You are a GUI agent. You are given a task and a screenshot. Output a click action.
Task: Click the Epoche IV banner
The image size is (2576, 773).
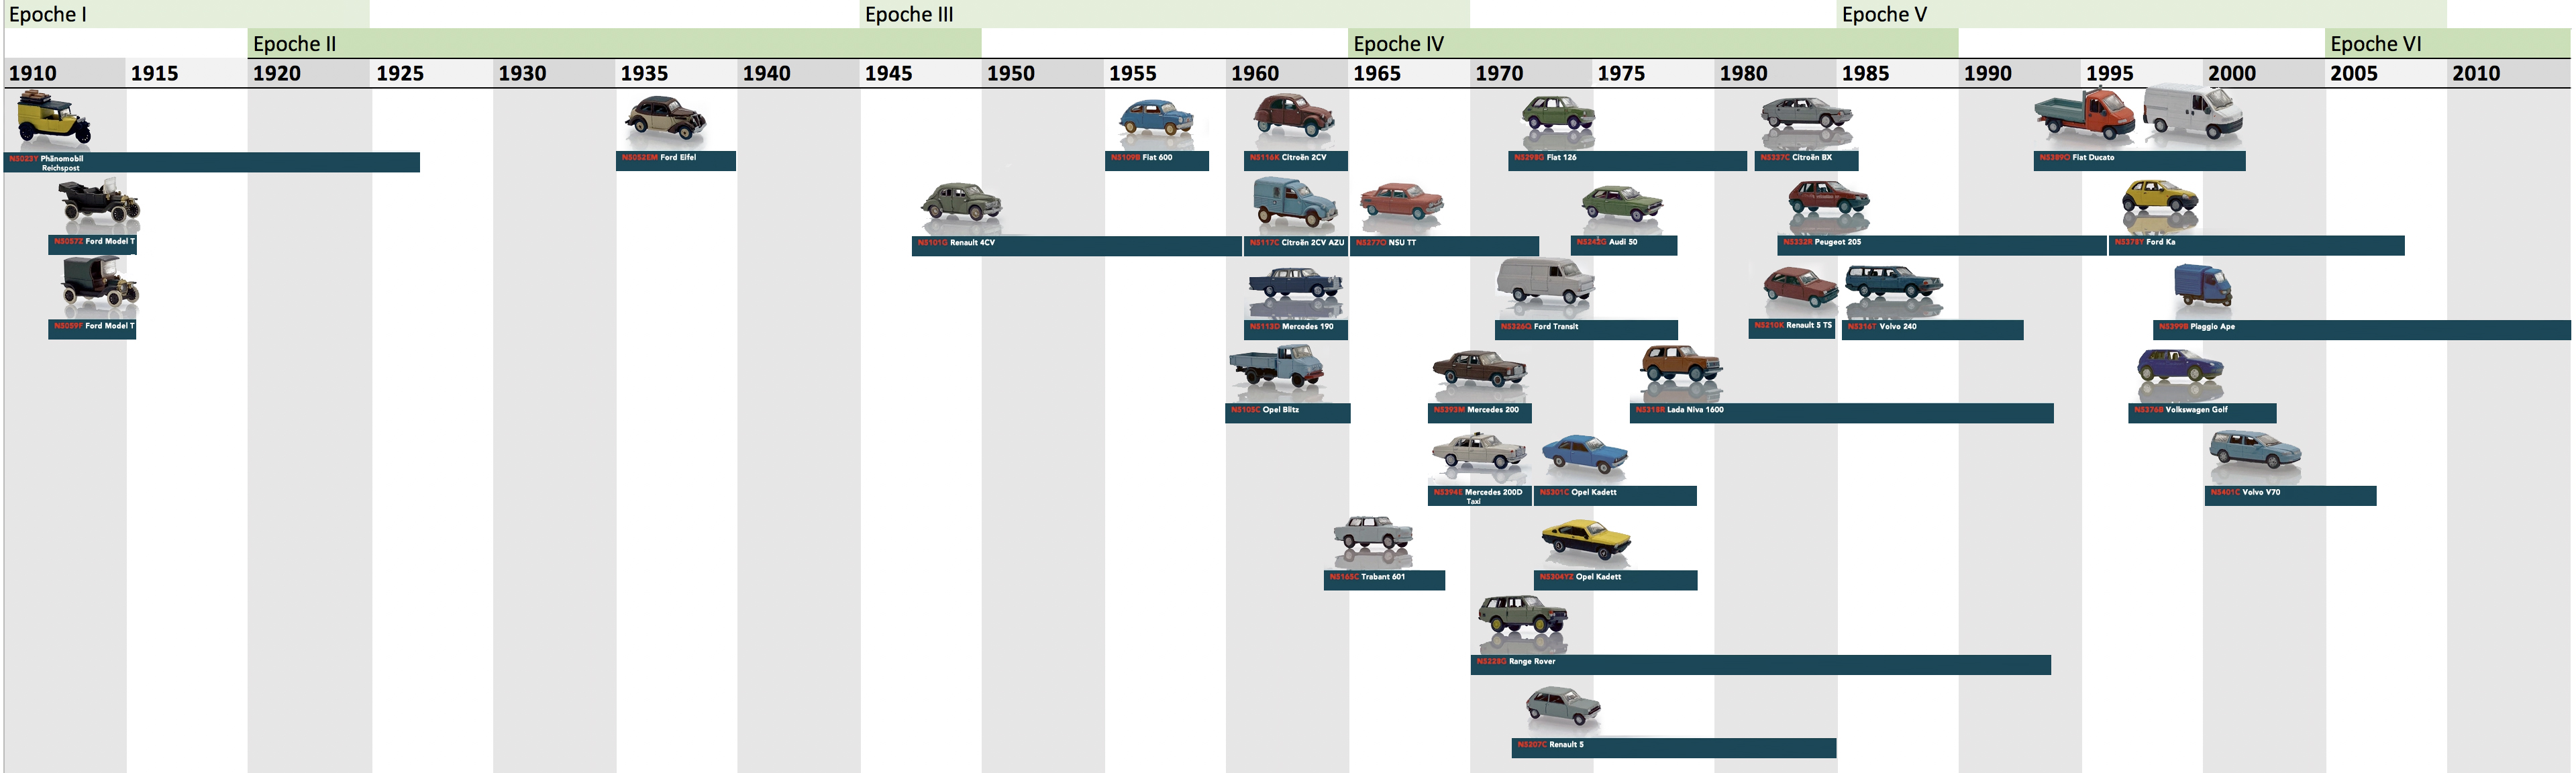(1398, 42)
